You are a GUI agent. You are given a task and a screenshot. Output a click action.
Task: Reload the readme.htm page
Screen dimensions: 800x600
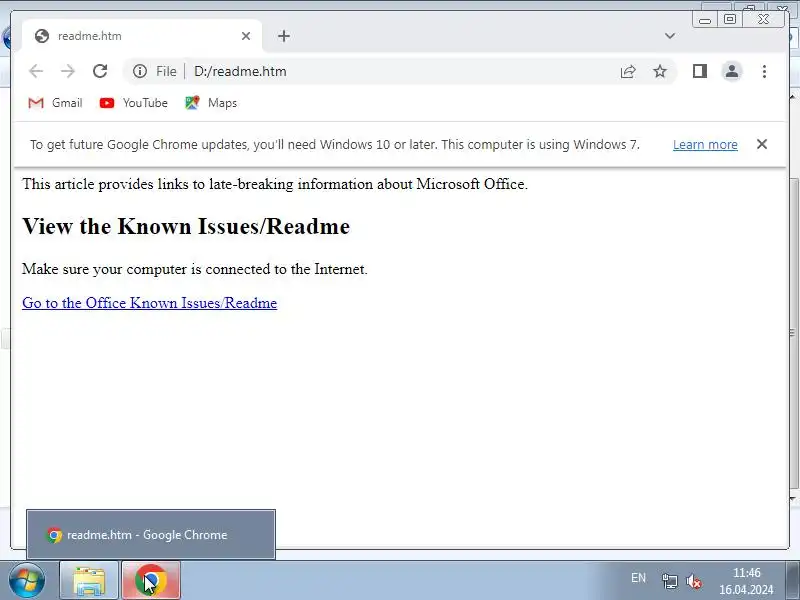click(100, 71)
